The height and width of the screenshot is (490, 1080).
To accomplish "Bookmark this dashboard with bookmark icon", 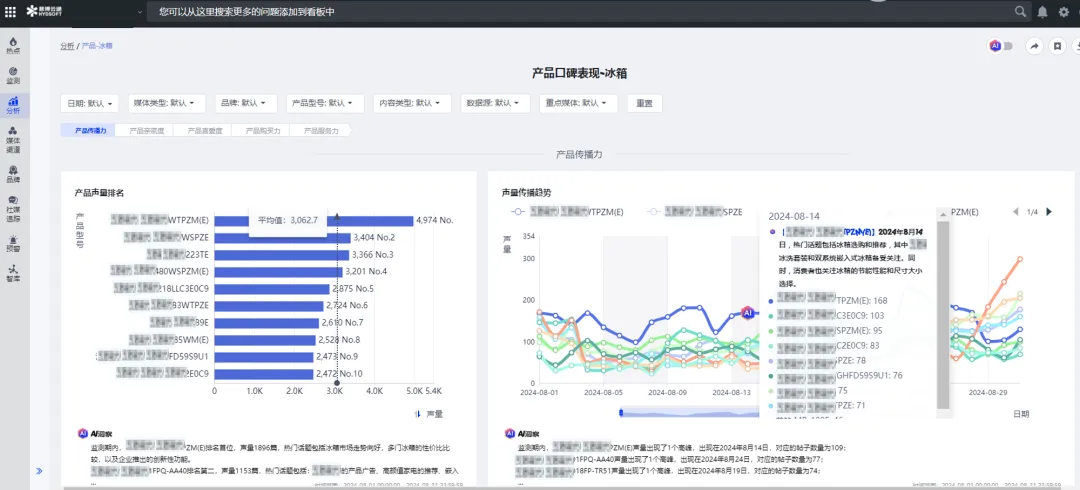I will point(1056,46).
